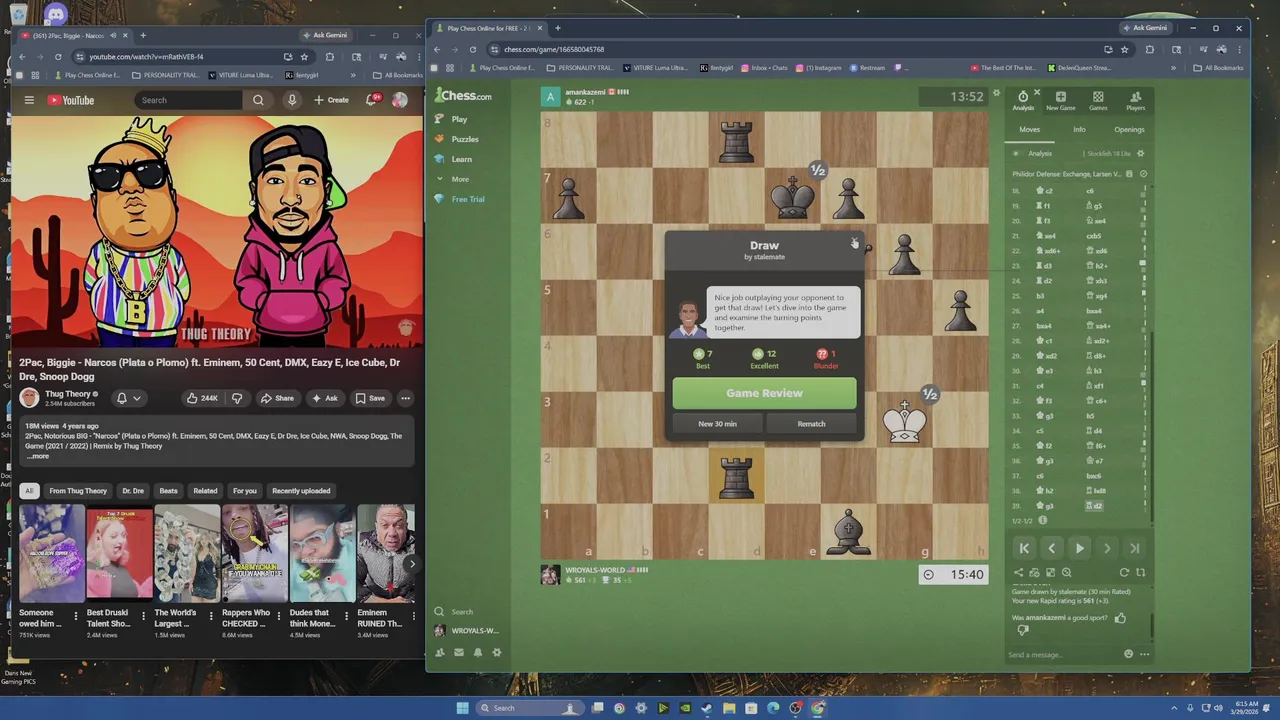
Task: Open the WROYALS-W profile in sidebar
Action: click(x=466, y=630)
